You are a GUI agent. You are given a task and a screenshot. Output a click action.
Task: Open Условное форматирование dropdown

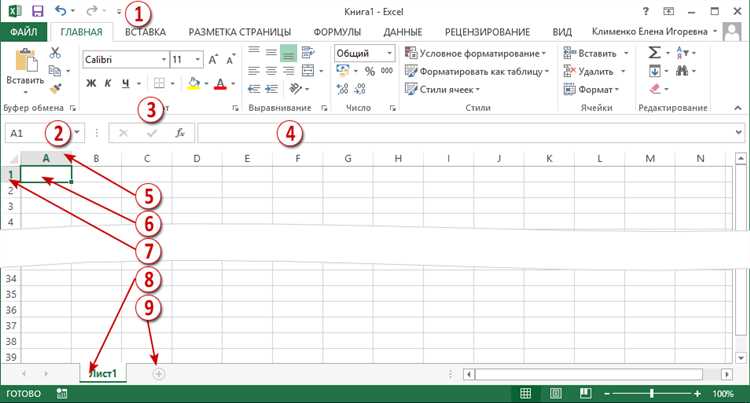click(x=475, y=54)
